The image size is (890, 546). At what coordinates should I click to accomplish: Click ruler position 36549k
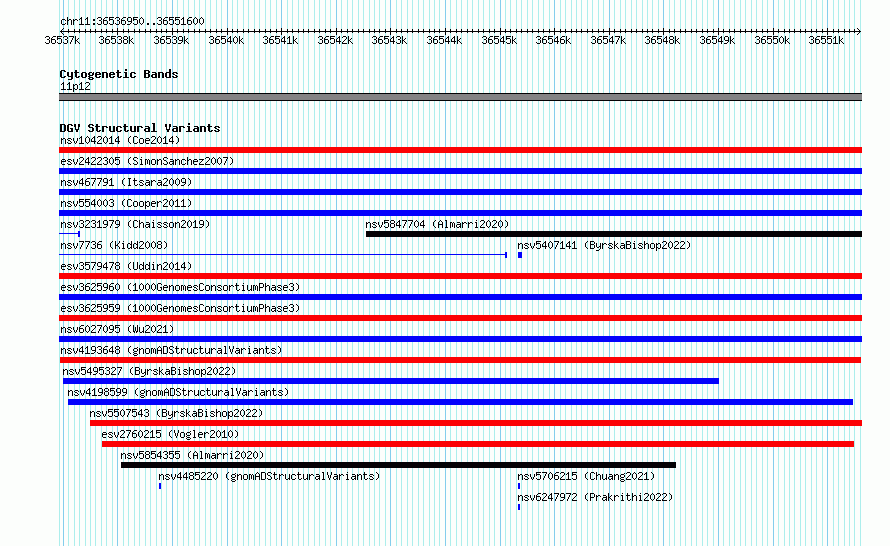pyautogui.click(x=717, y=40)
